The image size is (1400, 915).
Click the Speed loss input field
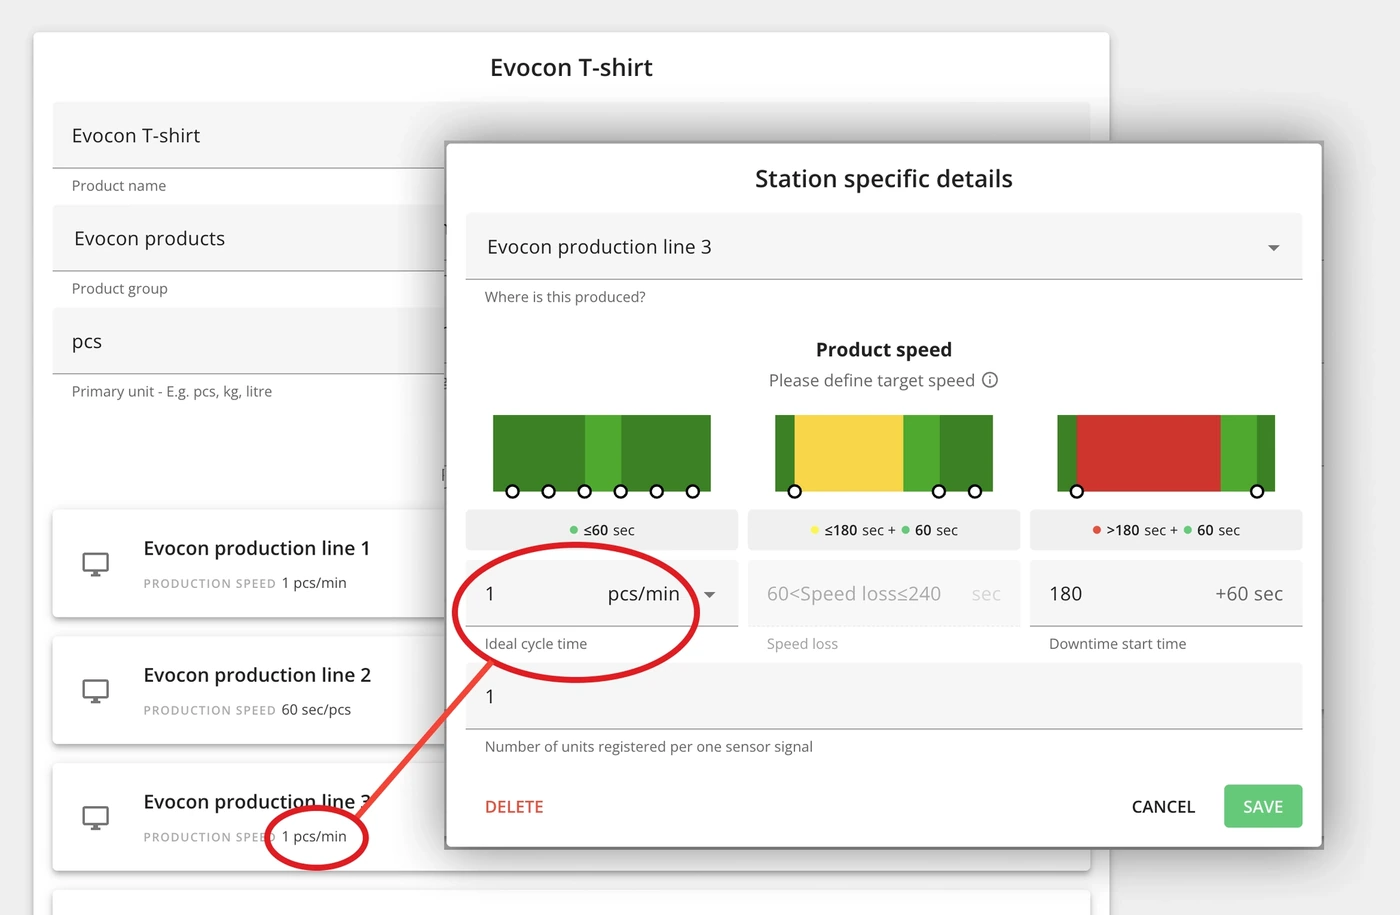(x=884, y=594)
